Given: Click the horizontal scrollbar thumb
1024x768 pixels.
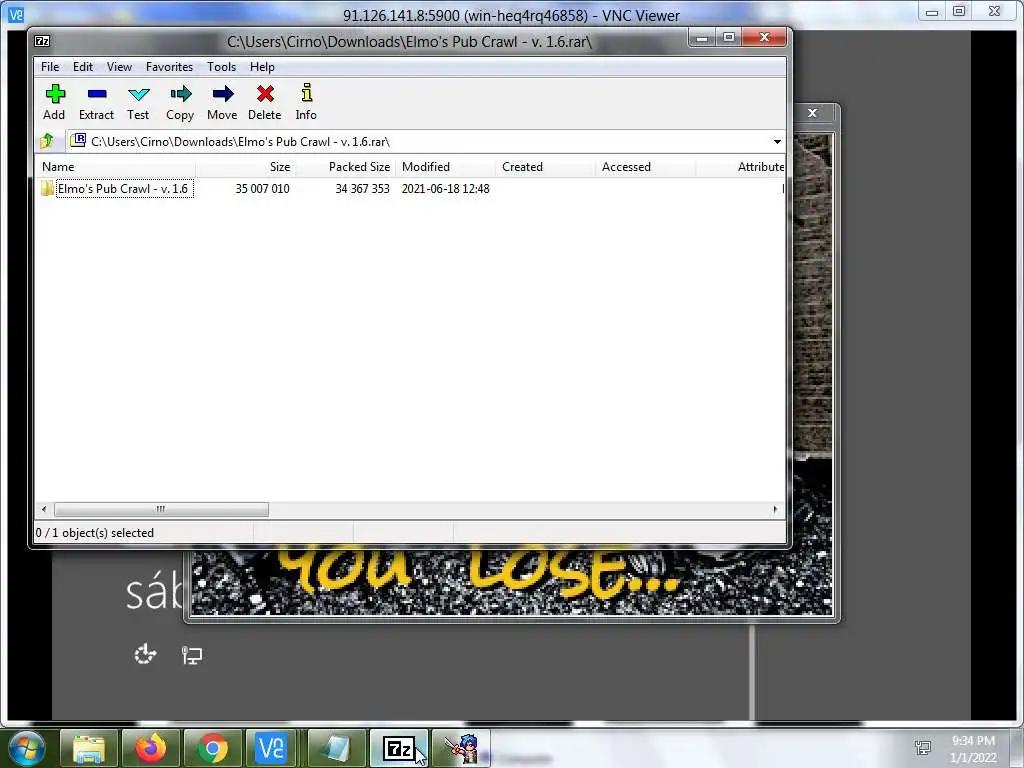Looking at the screenshot, I should 161,509.
